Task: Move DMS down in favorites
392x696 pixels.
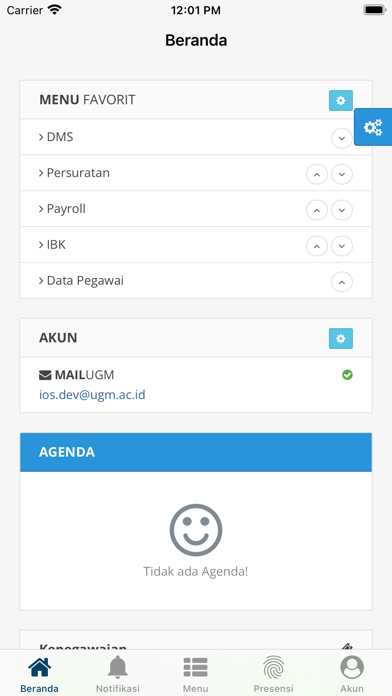Action: [342, 138]
